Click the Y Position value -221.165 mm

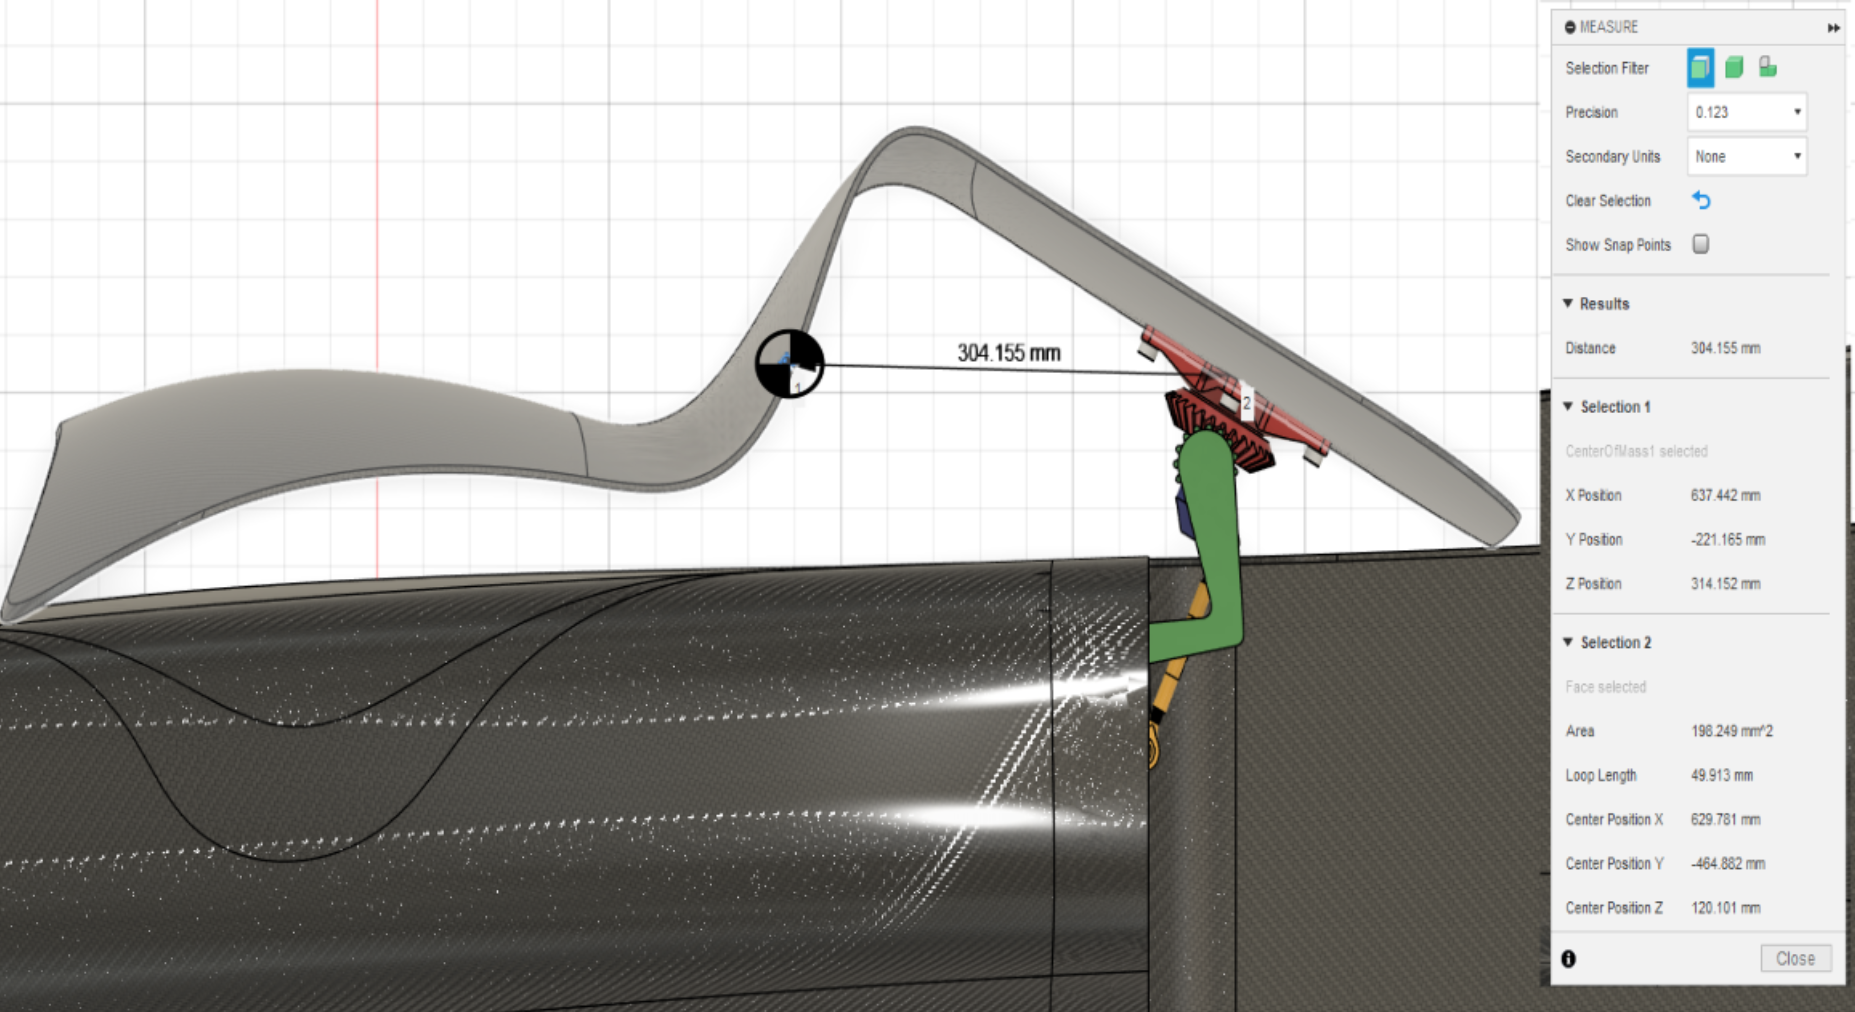coord(1728,539)
